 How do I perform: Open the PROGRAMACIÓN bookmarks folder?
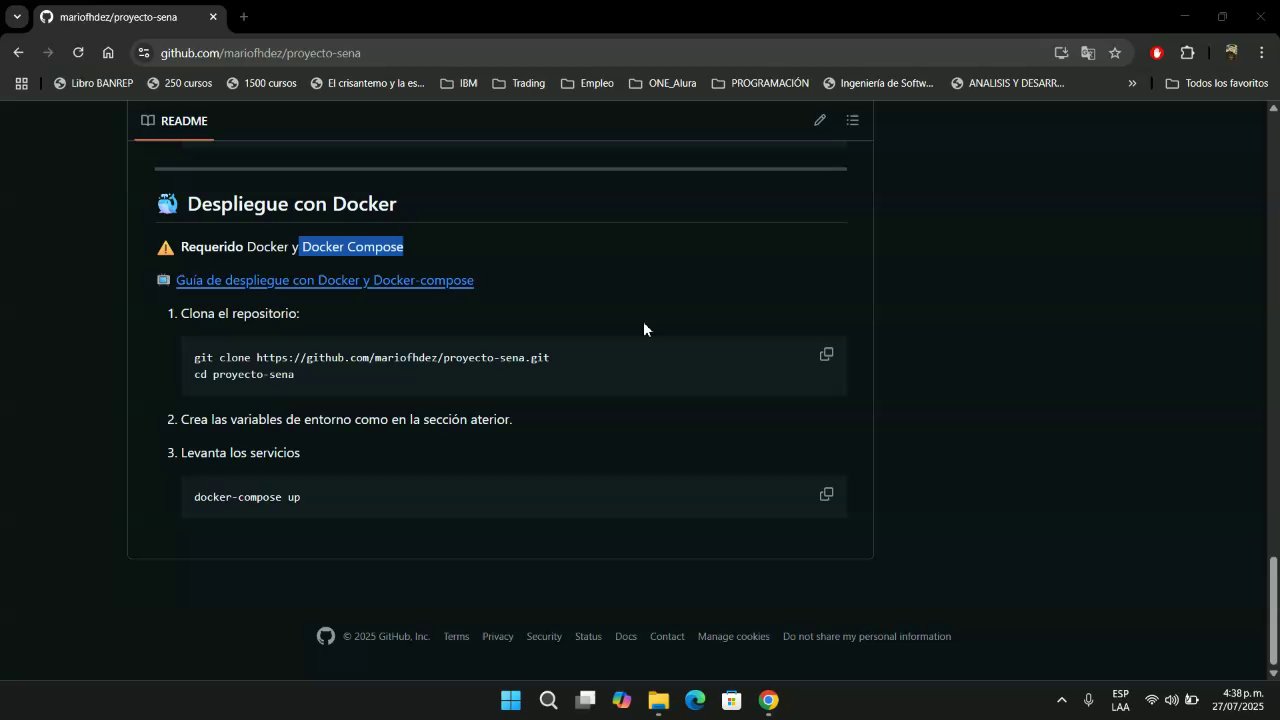(760, 84)
